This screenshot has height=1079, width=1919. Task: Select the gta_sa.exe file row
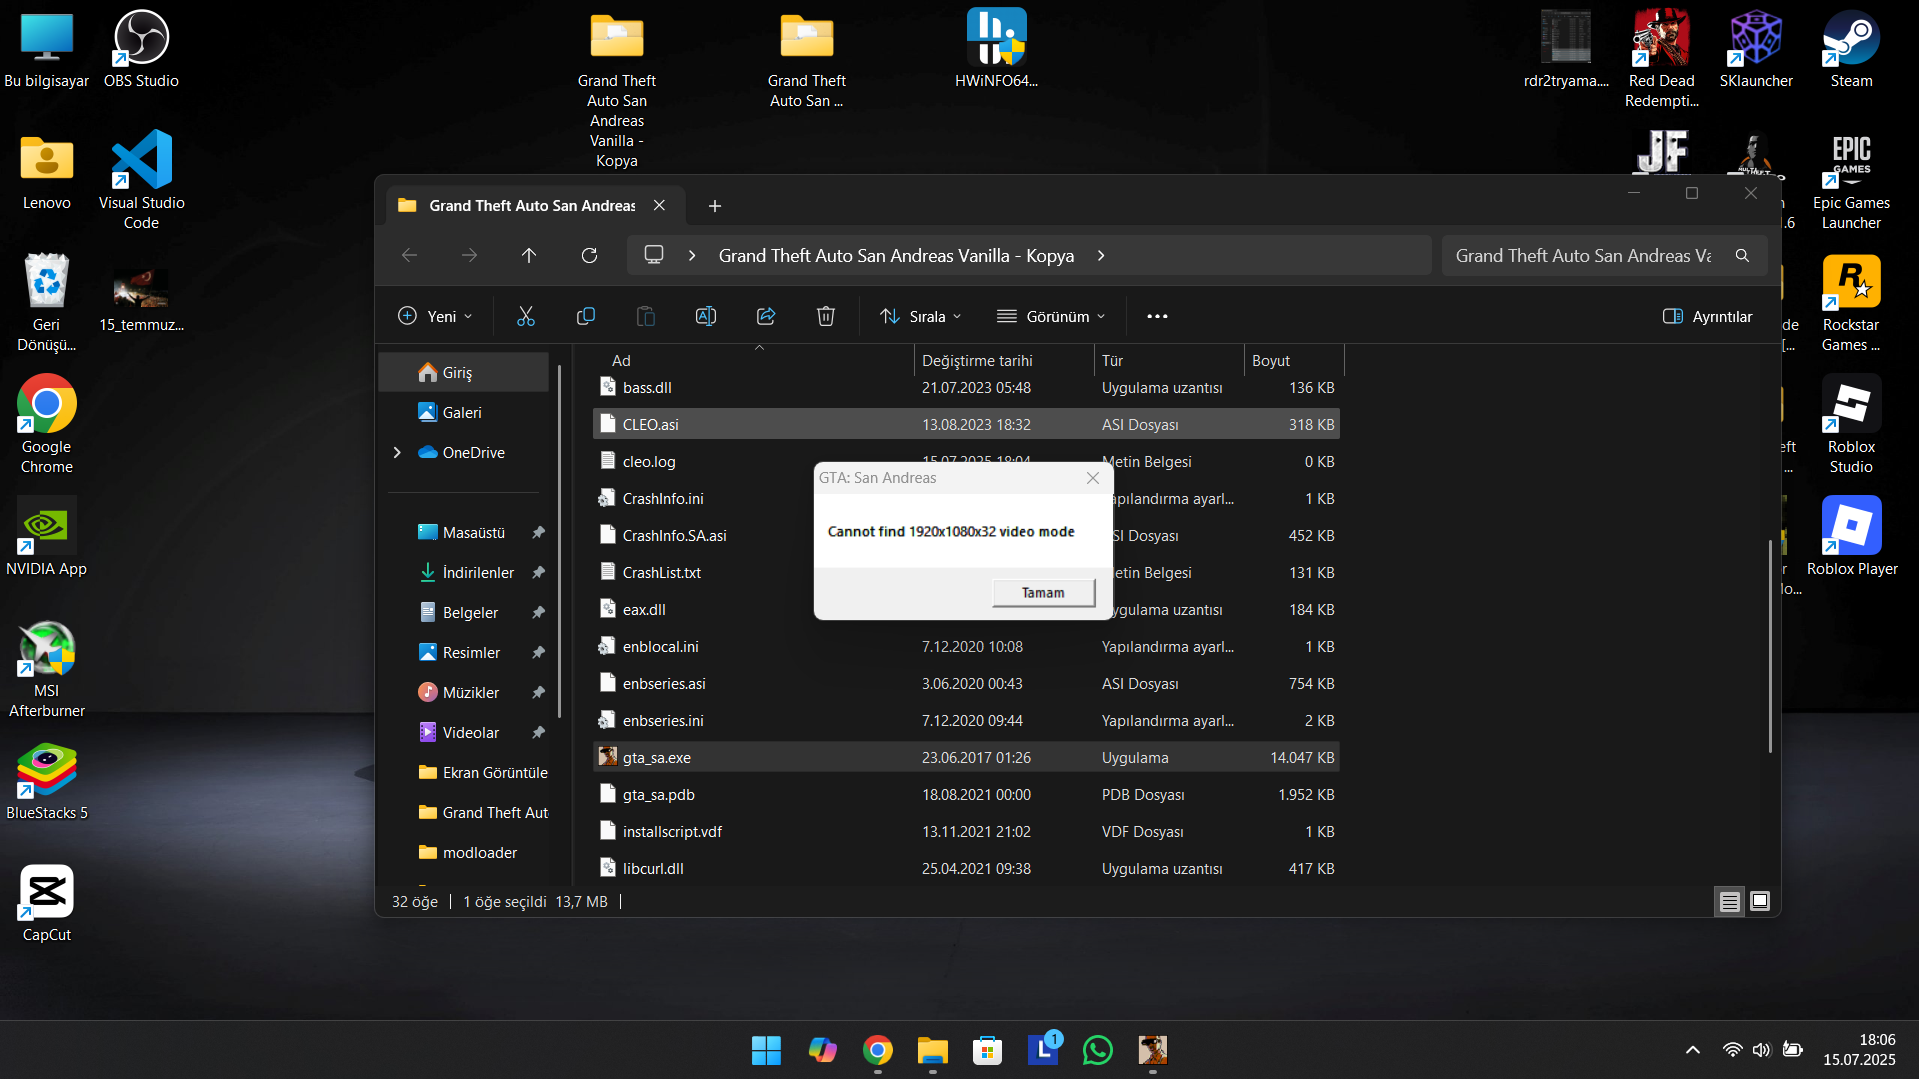(x=966, y=758)
